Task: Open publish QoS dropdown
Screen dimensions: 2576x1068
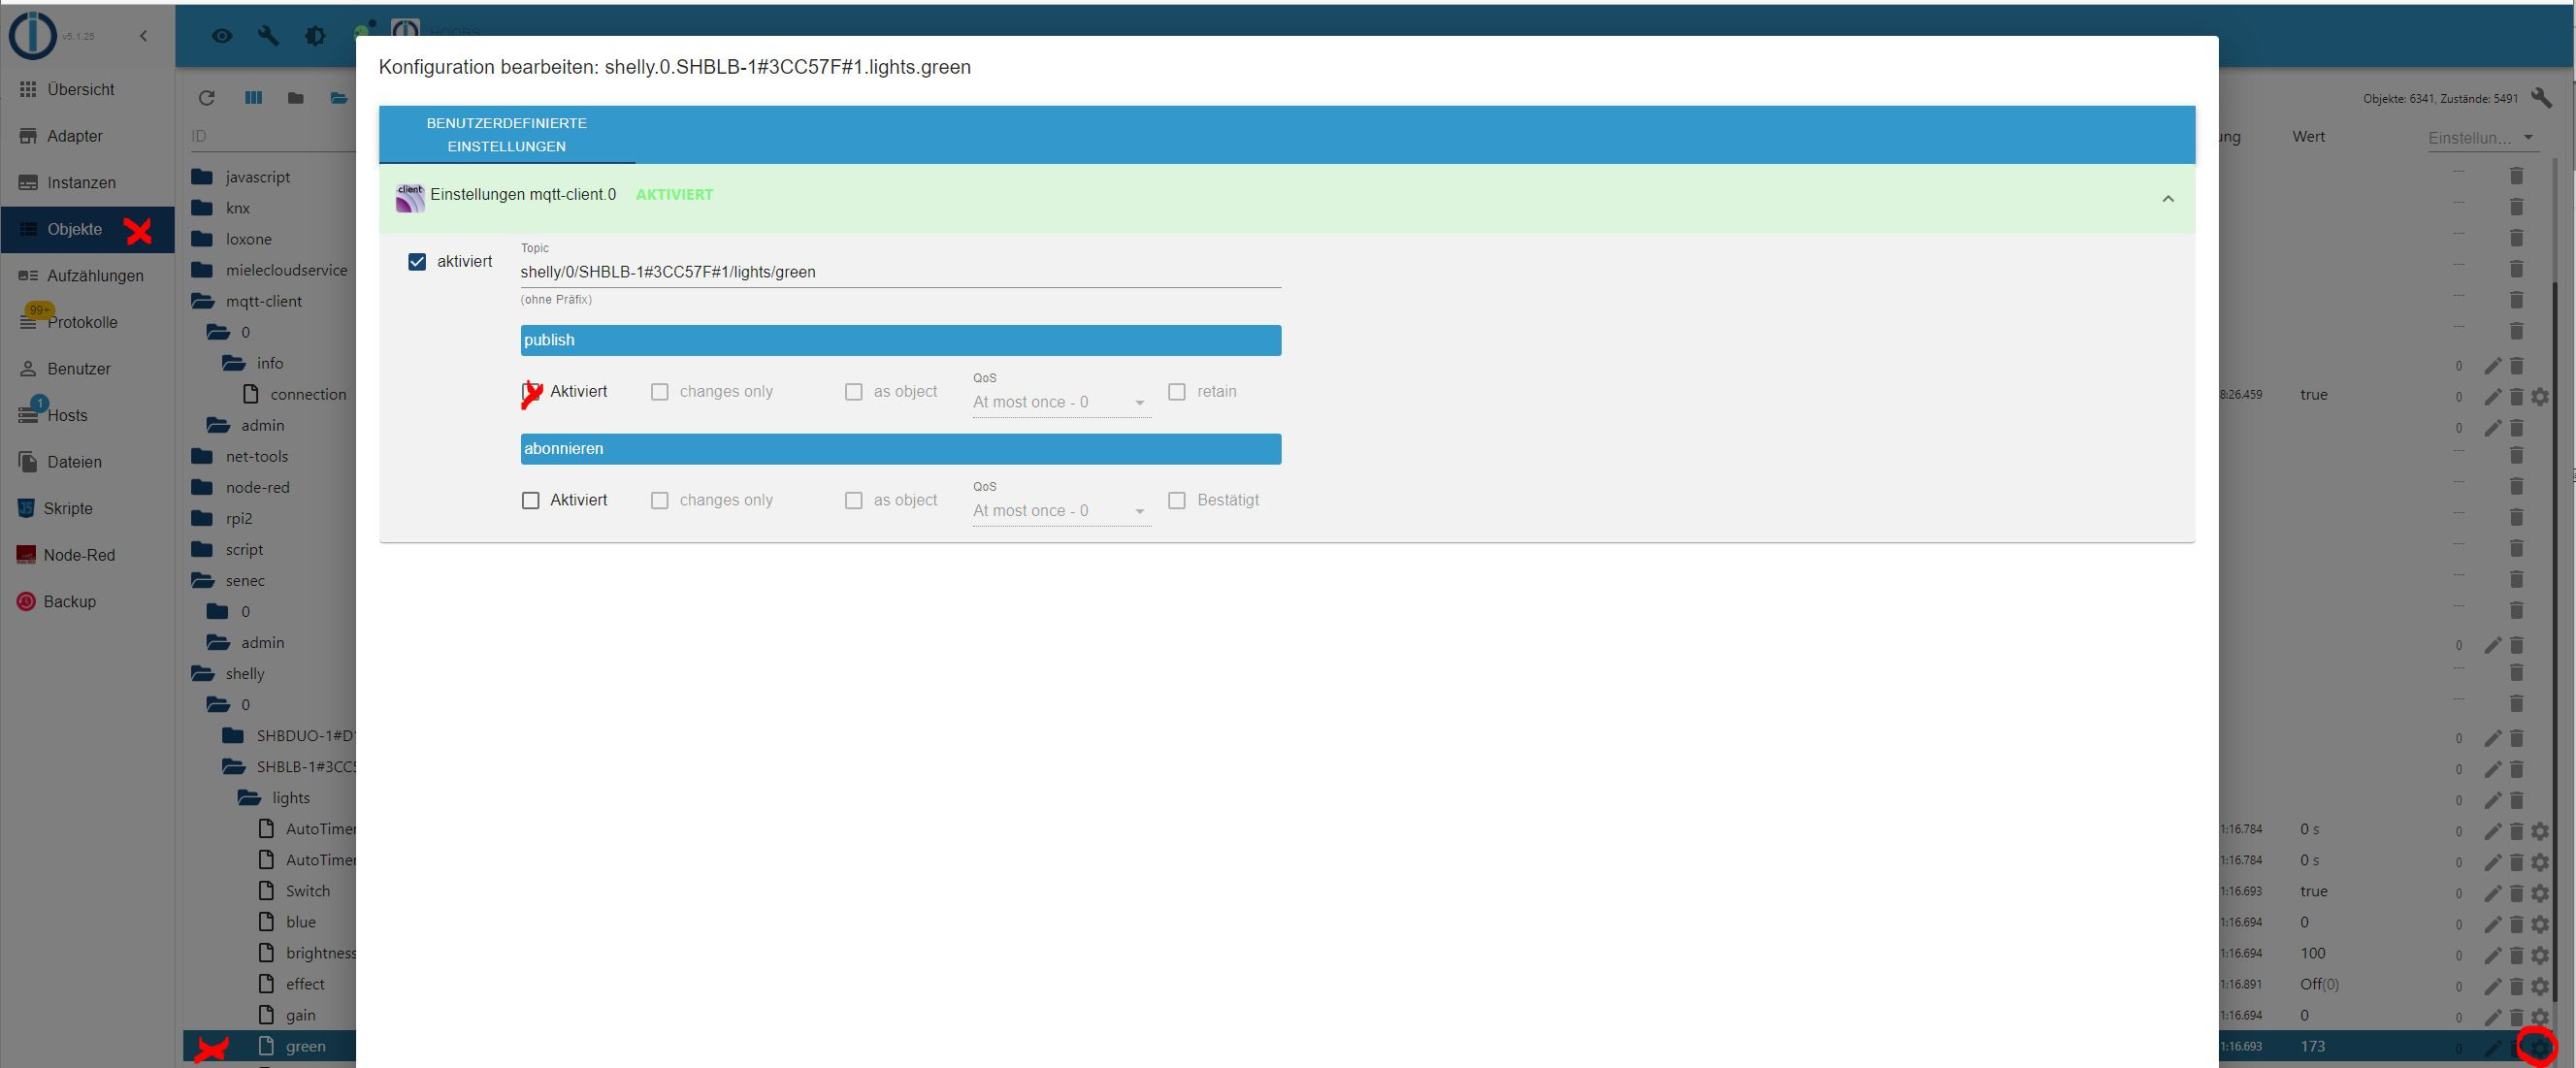Action: (1060, 402)
